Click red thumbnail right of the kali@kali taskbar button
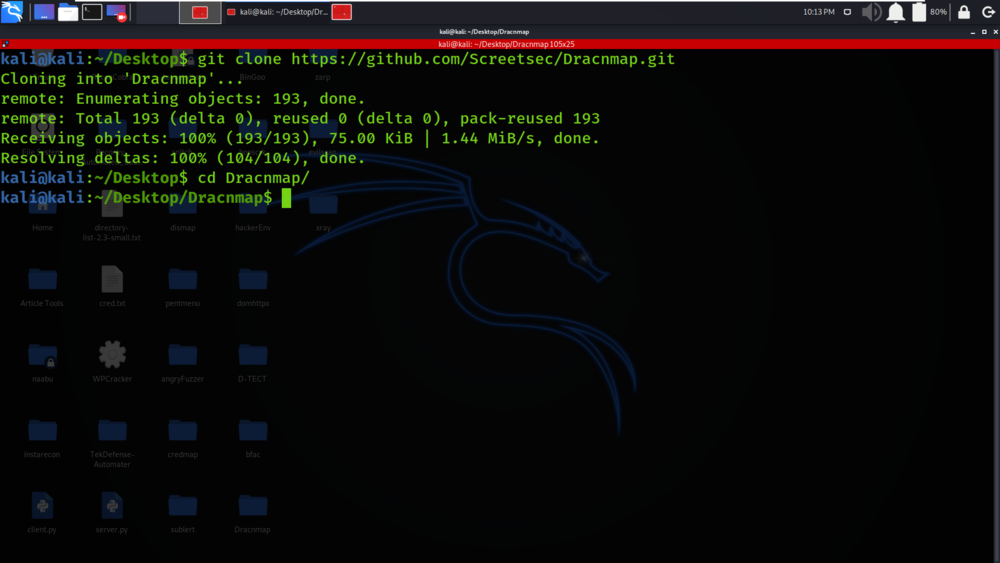The width and height of the screenshot is (1000, 563). 342,12
